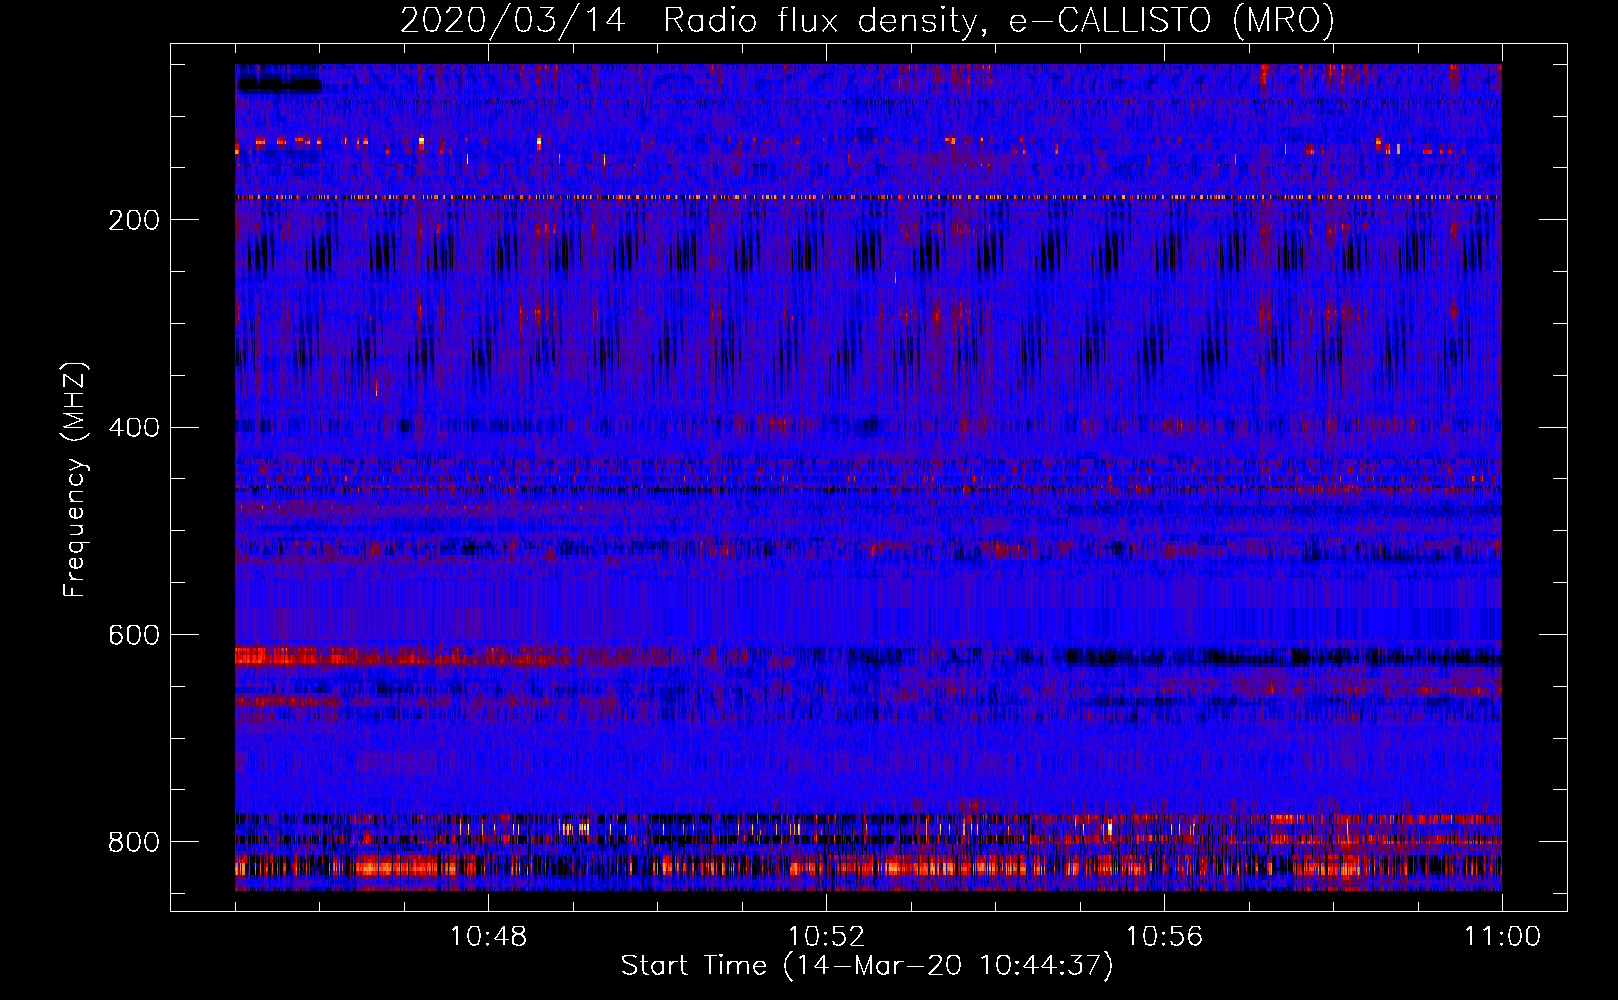Click the '400' frequency tick label
This screenshot has height=1000, width=1618.
coord(134,428)
